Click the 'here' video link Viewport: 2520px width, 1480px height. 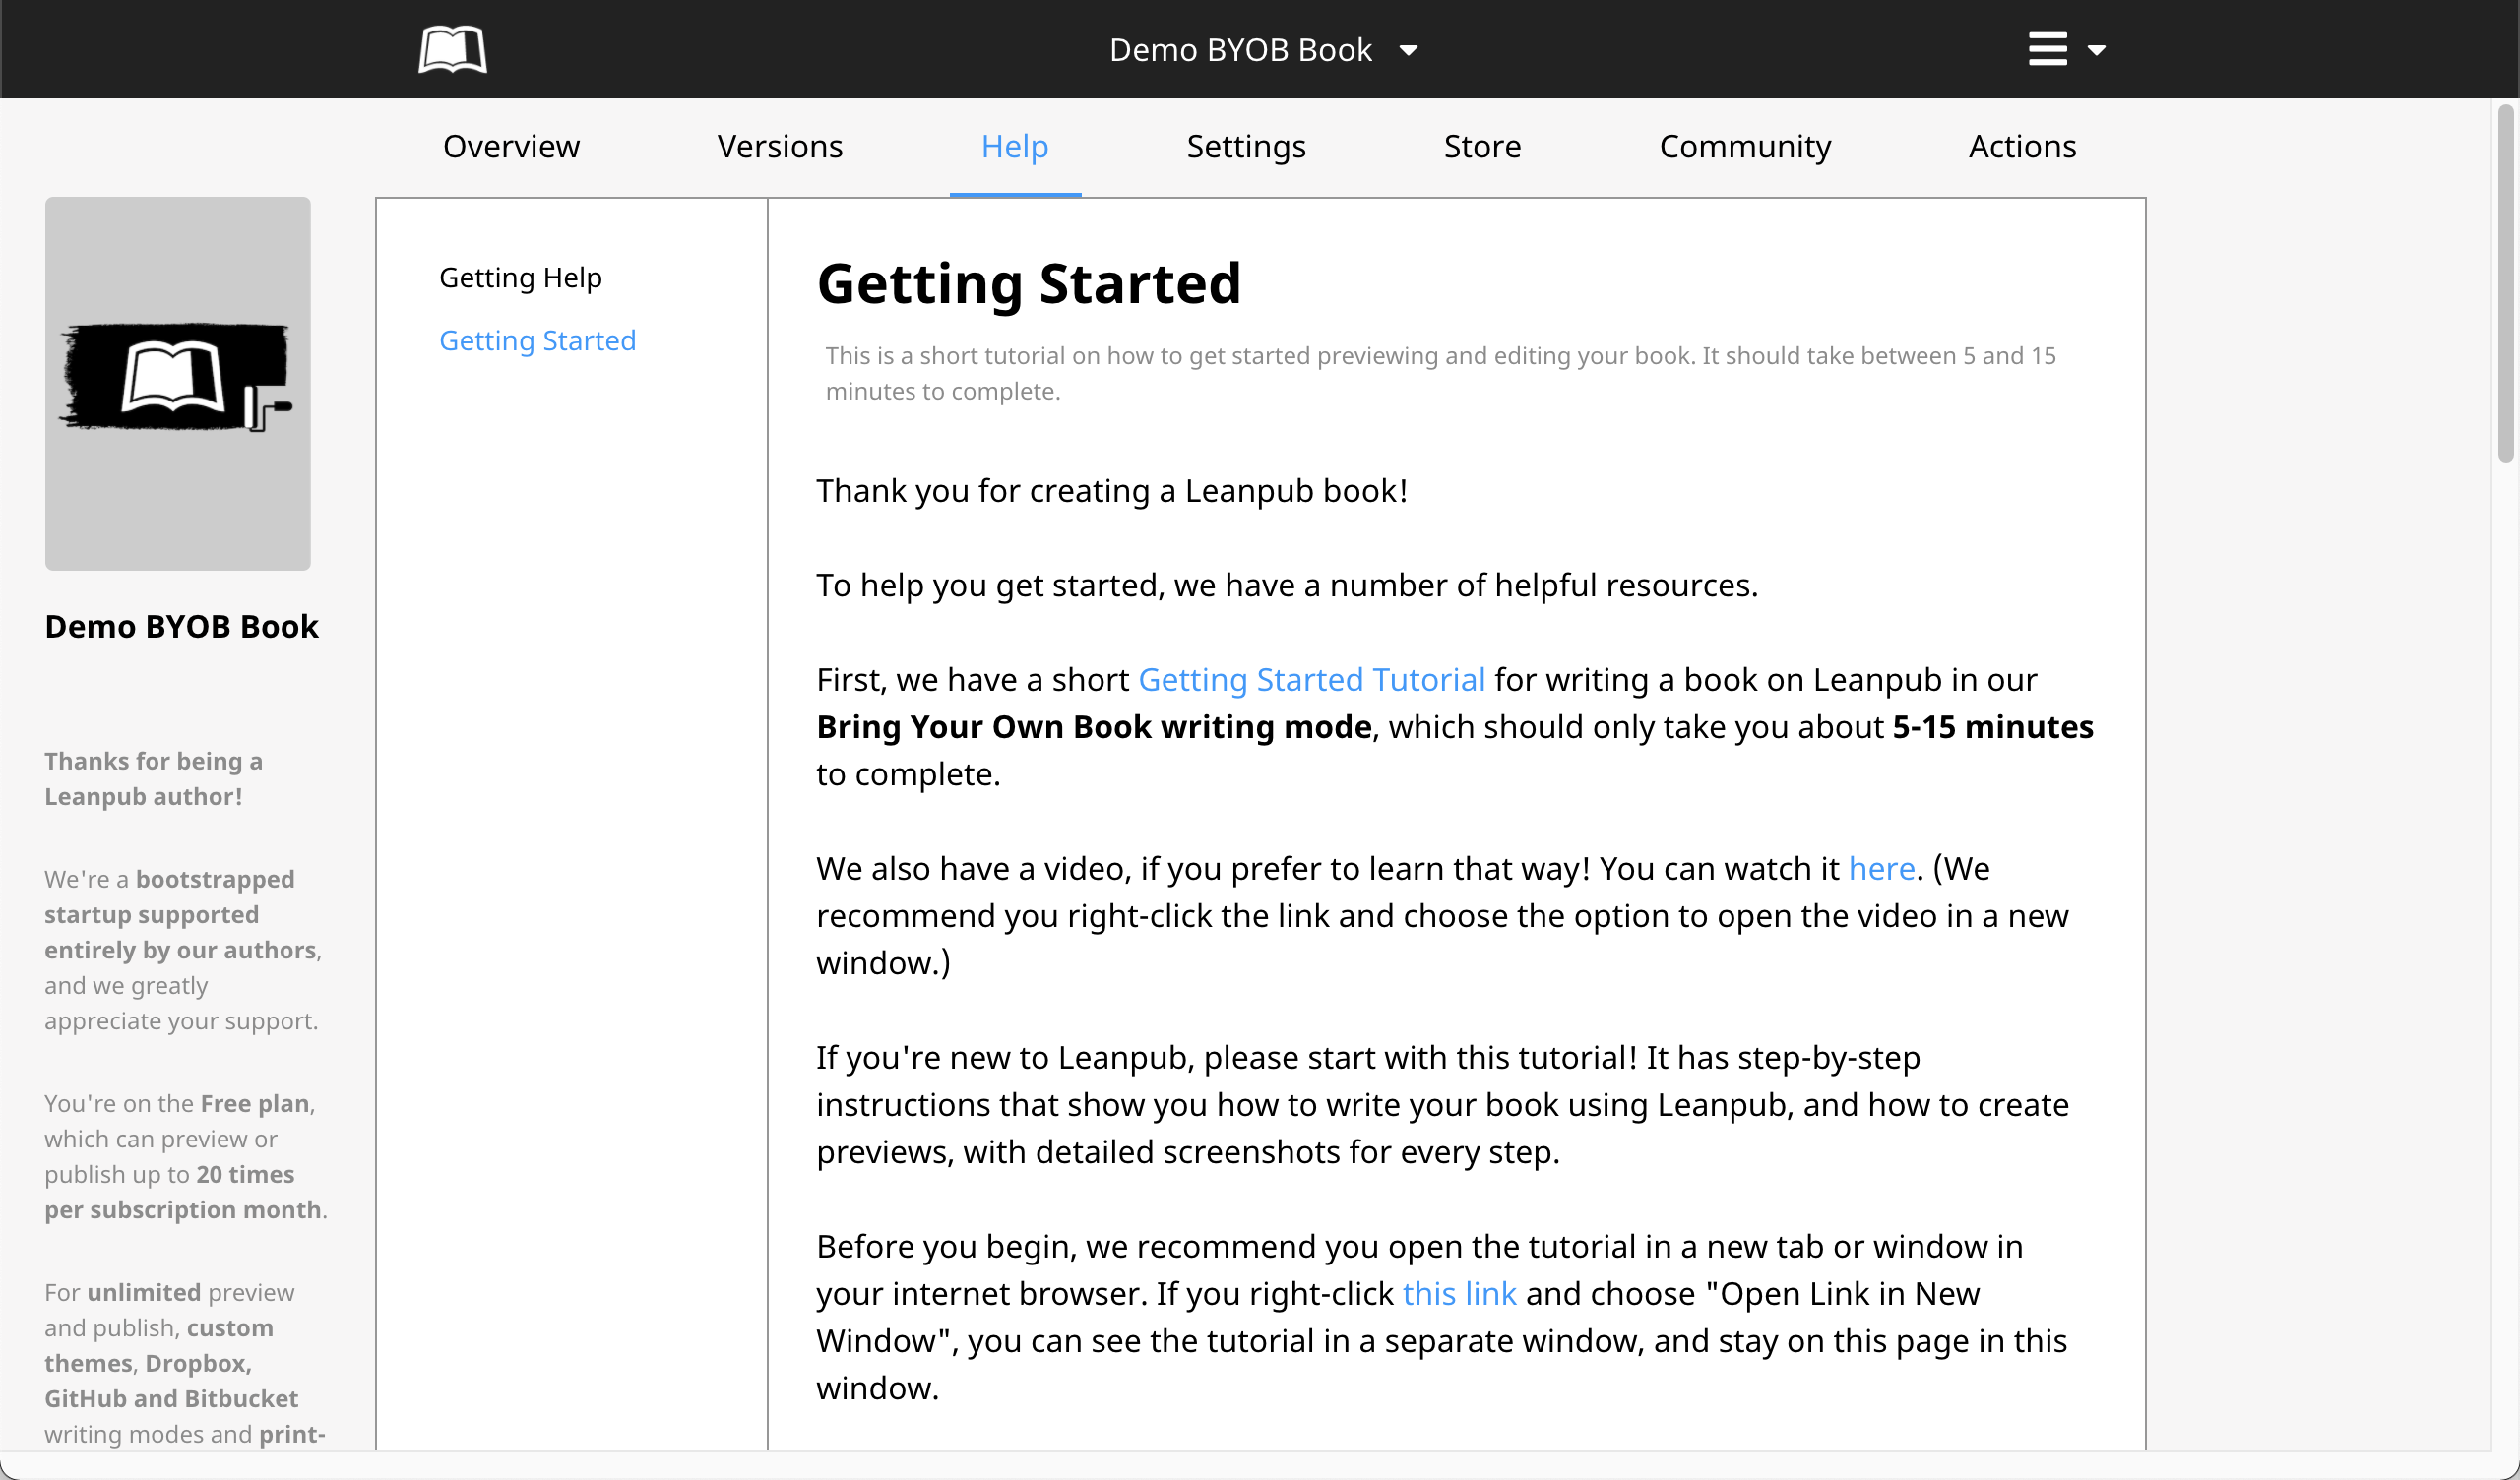coord(1880,869)
